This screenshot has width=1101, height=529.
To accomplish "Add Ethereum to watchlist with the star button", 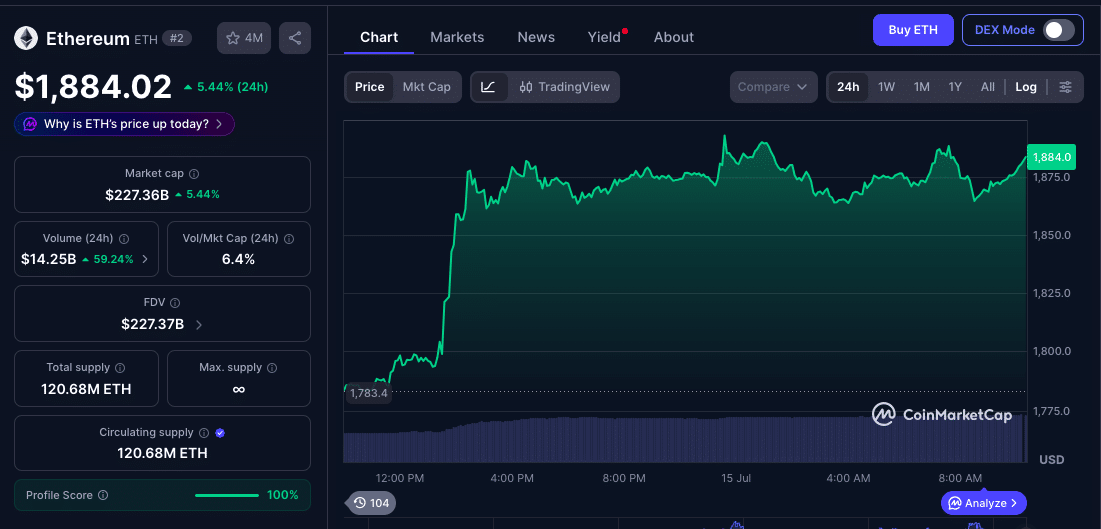I will (x=244, y=38).
